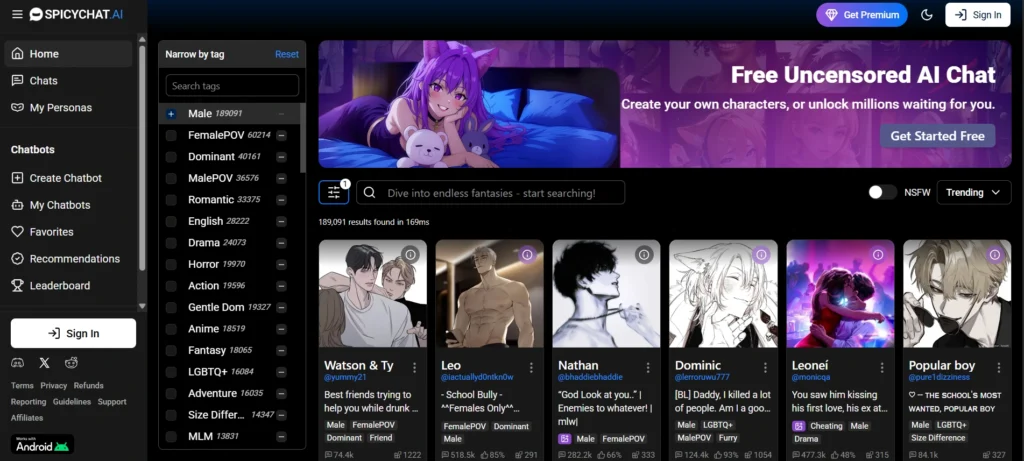This screenshot has height=461, width=1024.
Task: Uncheck the Male tag checkbox
Action: tap(171, 114)
